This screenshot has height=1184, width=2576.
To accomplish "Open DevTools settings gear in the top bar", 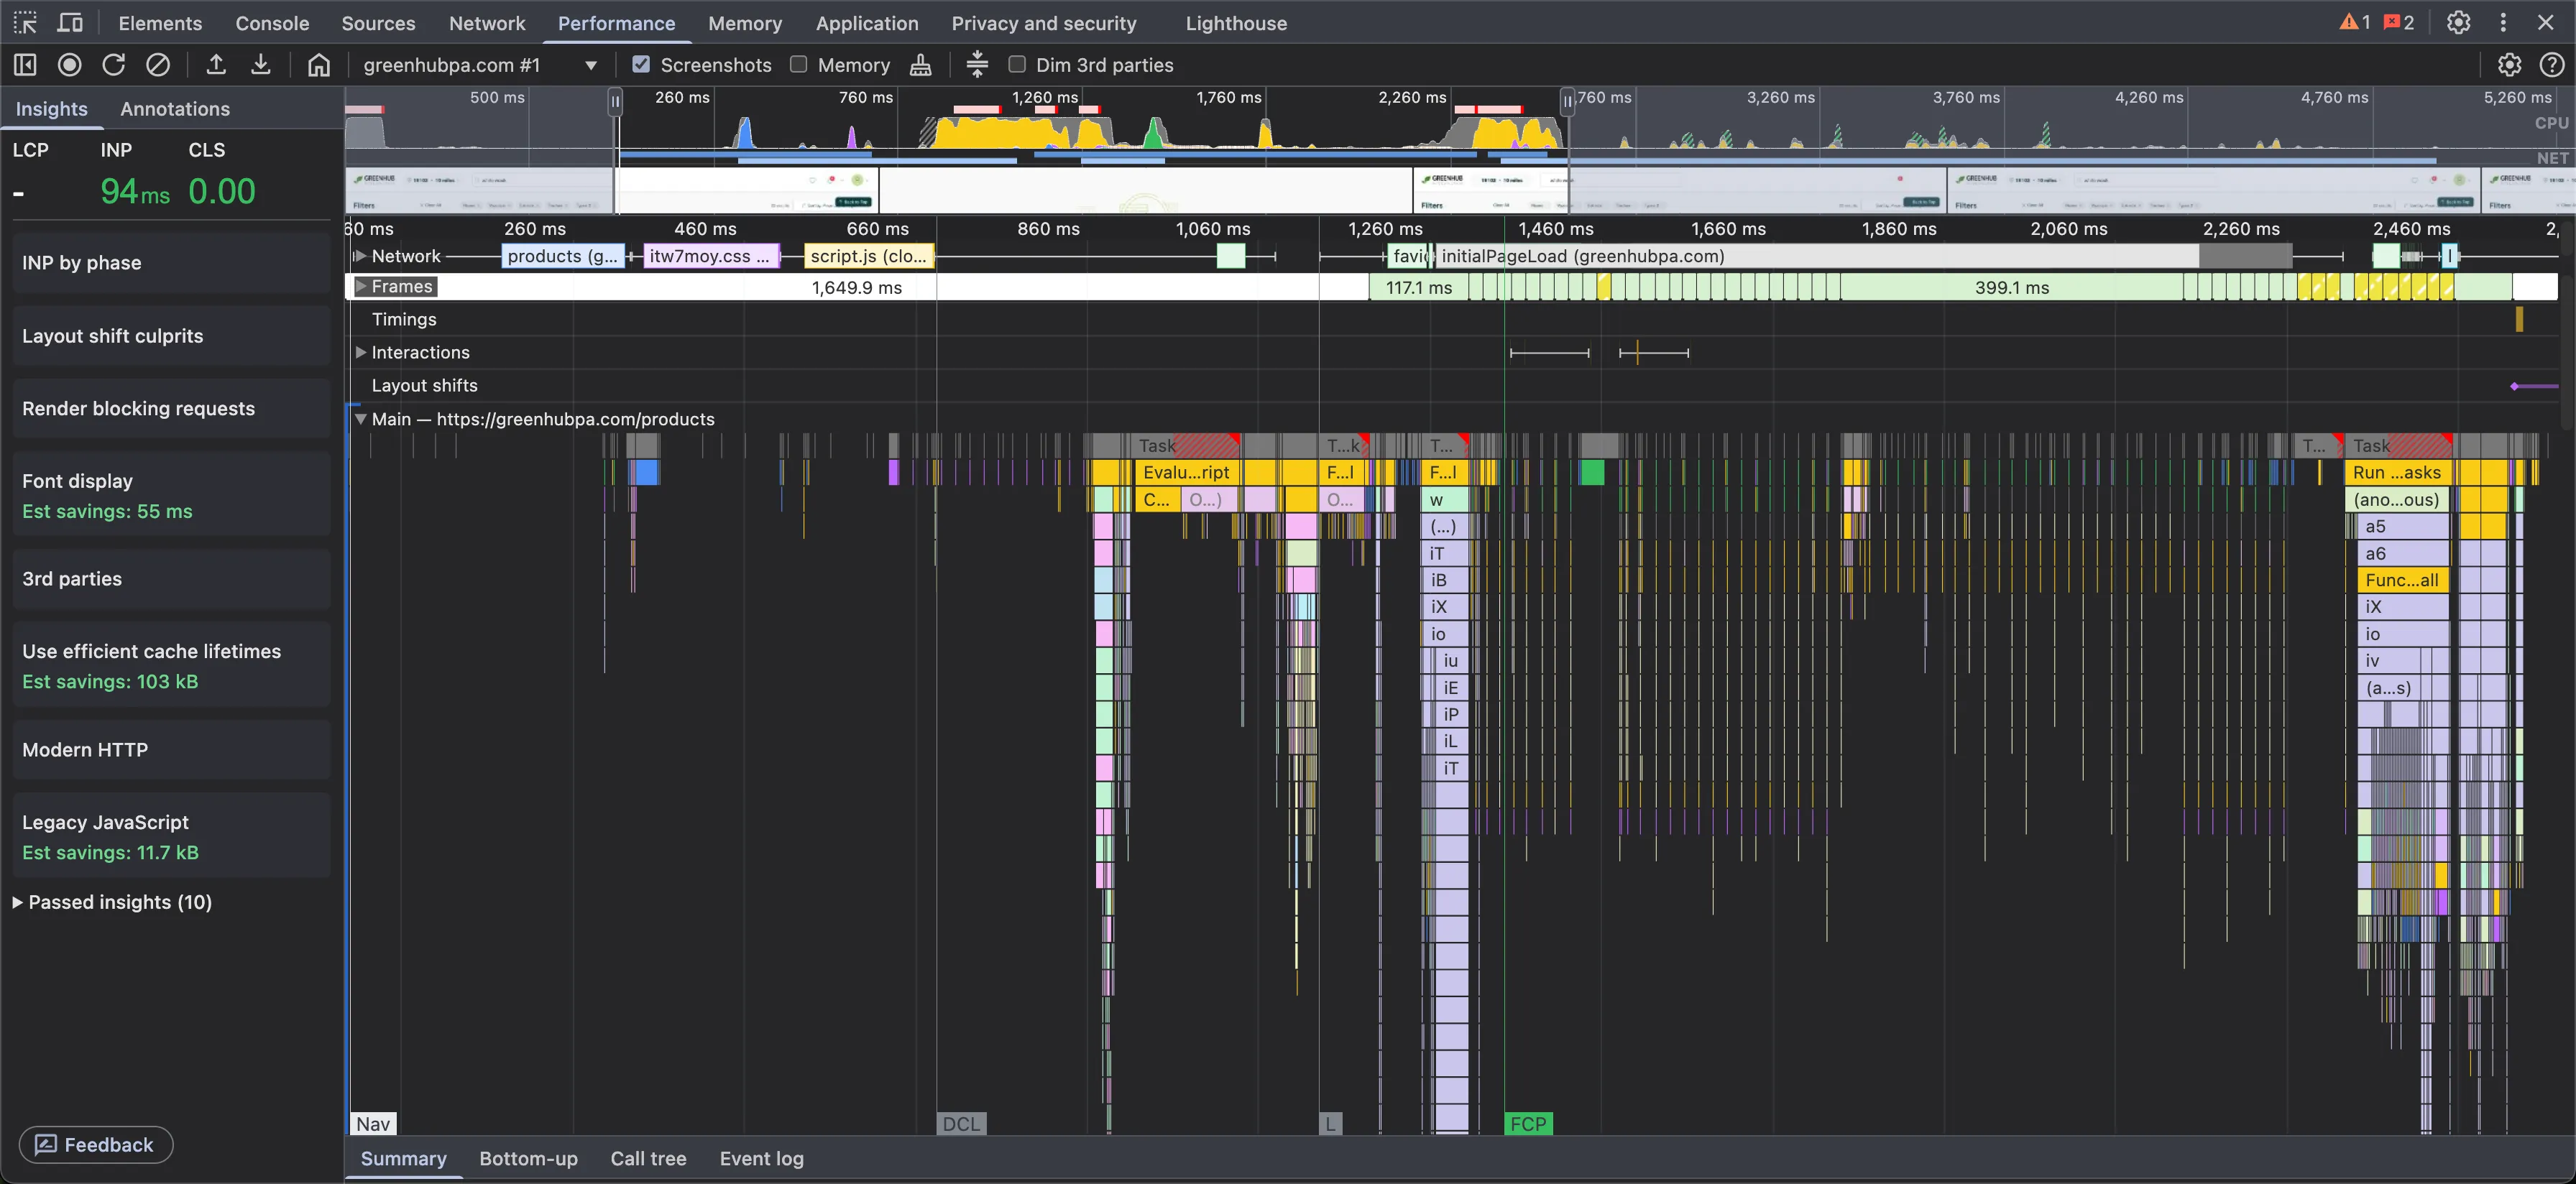I will [x=2458, y=22].
